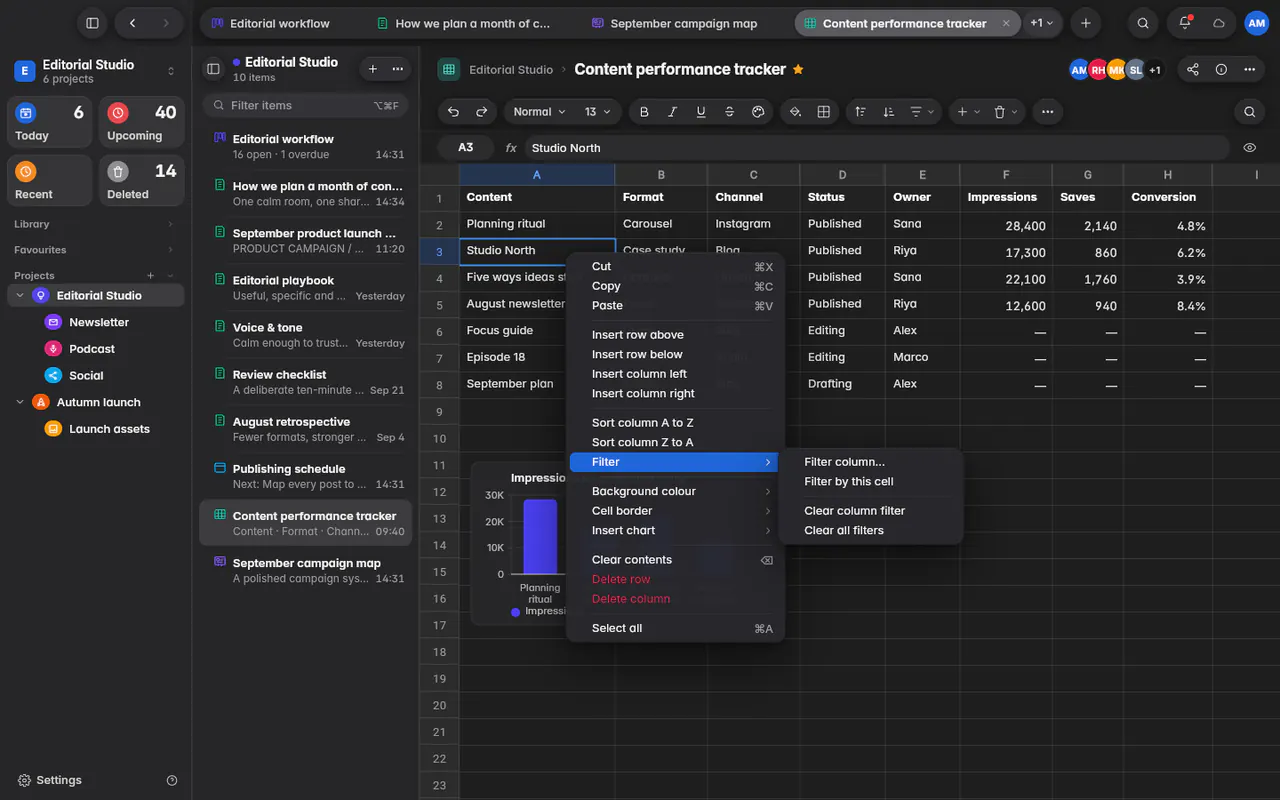Open global search magnifier in top bar
Screen dimensions: 1280x800
(x=1143, y=23)
